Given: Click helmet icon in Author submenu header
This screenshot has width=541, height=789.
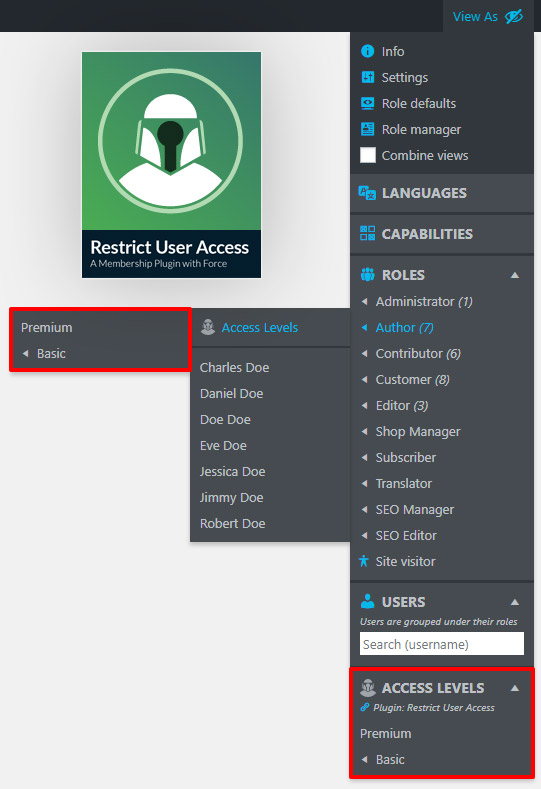Looking at the screenshot, I should click(x=208, y=327).
